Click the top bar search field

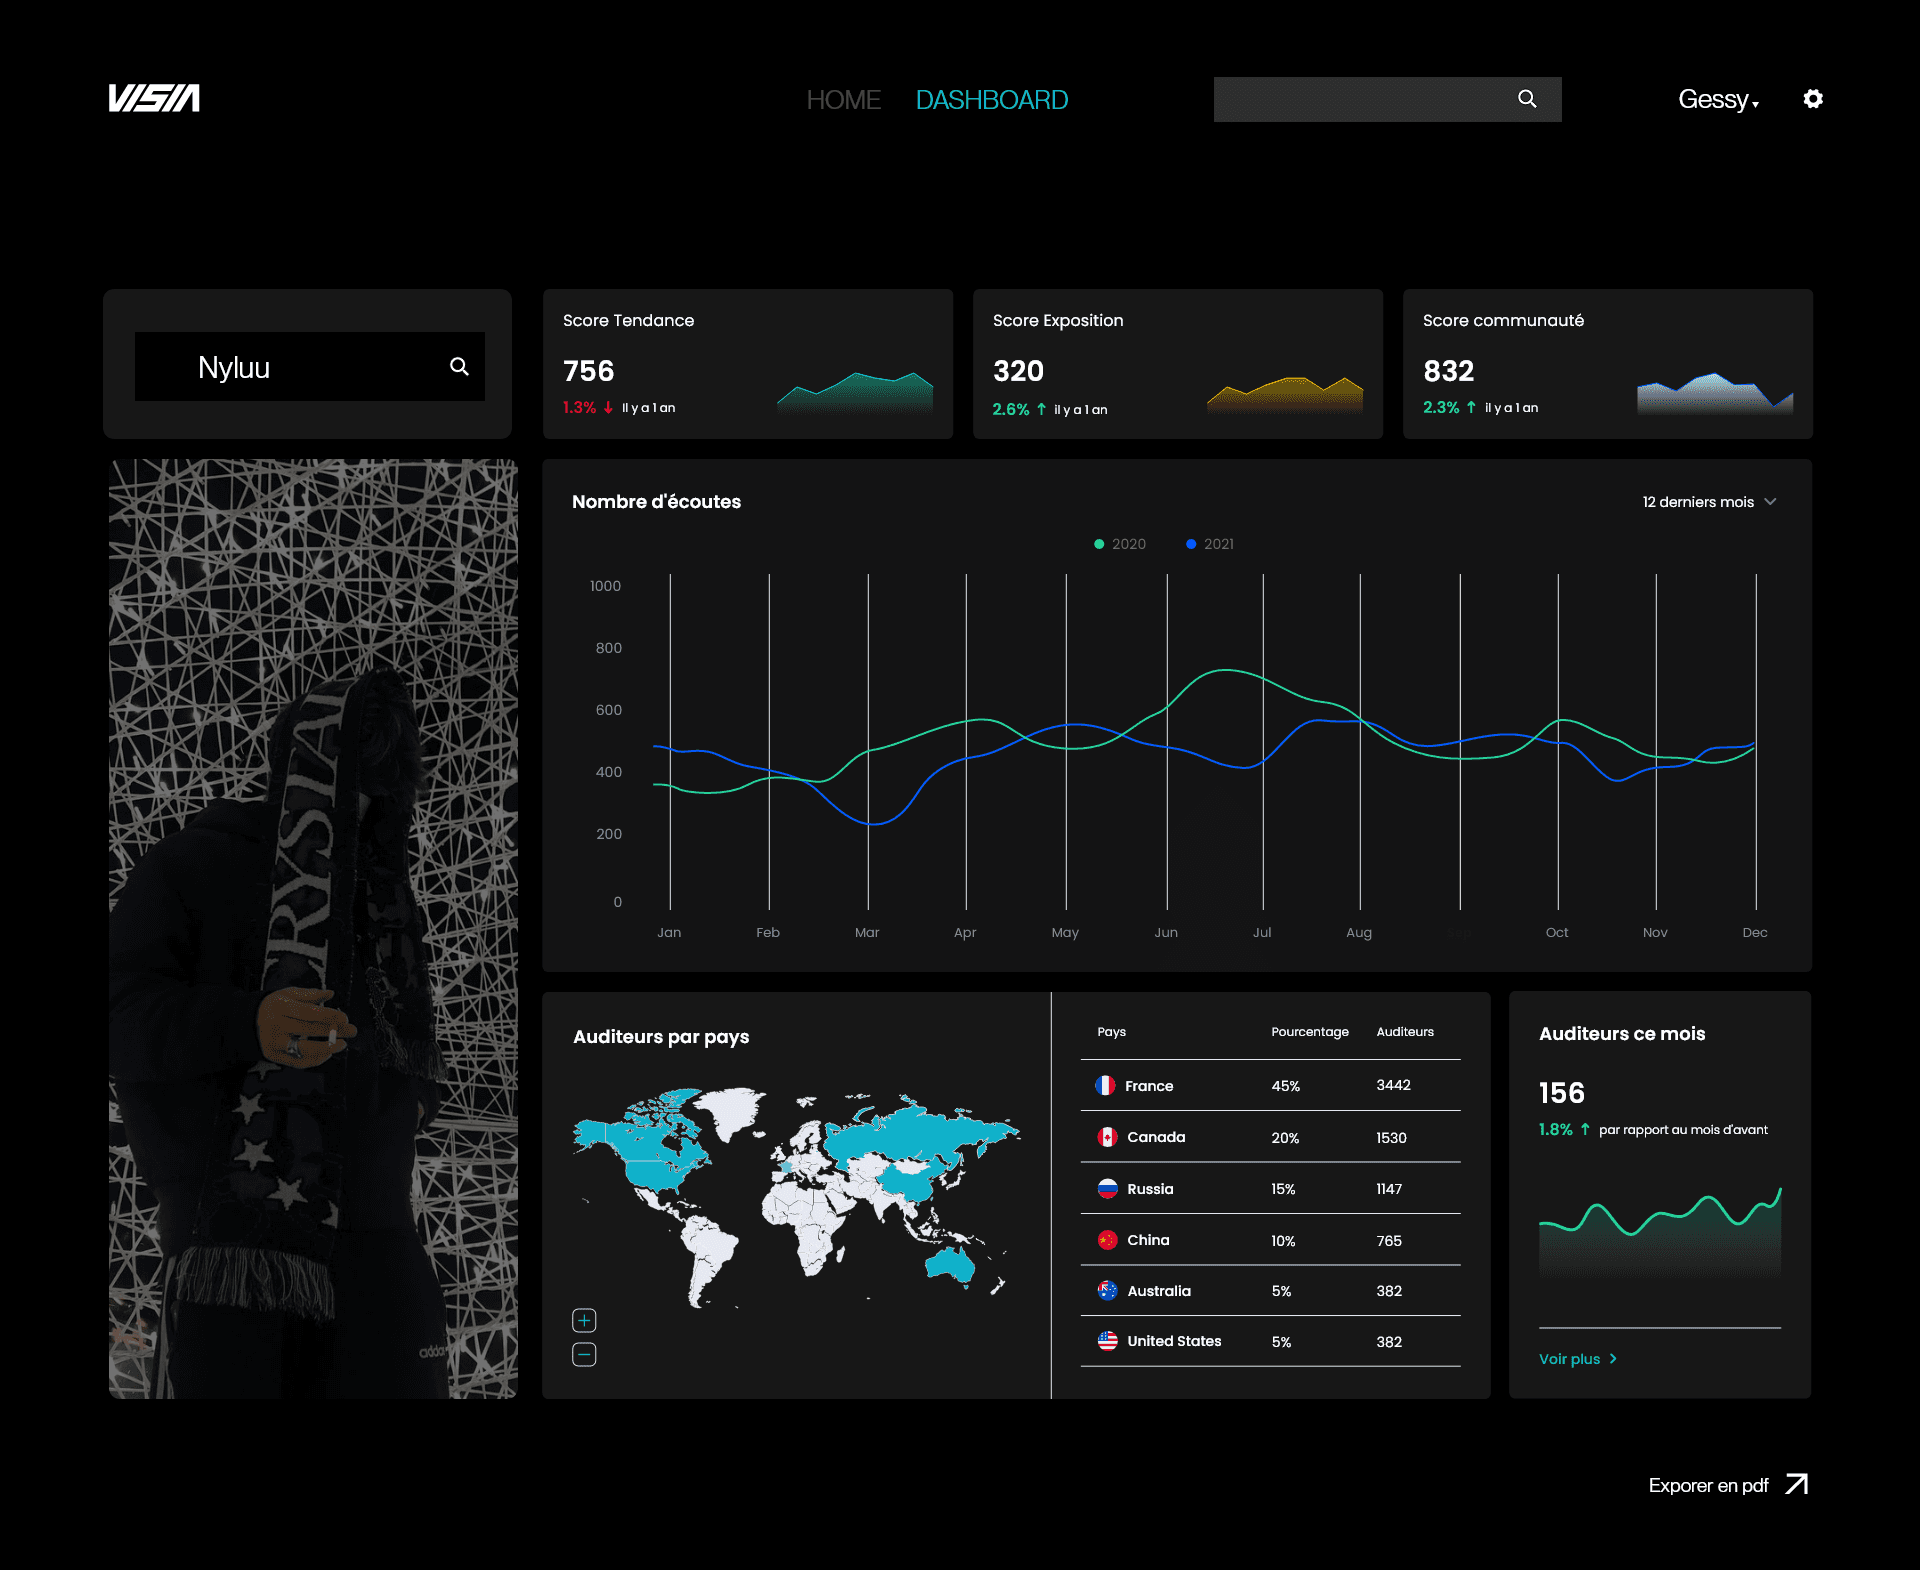click(x=1360, y=99)
